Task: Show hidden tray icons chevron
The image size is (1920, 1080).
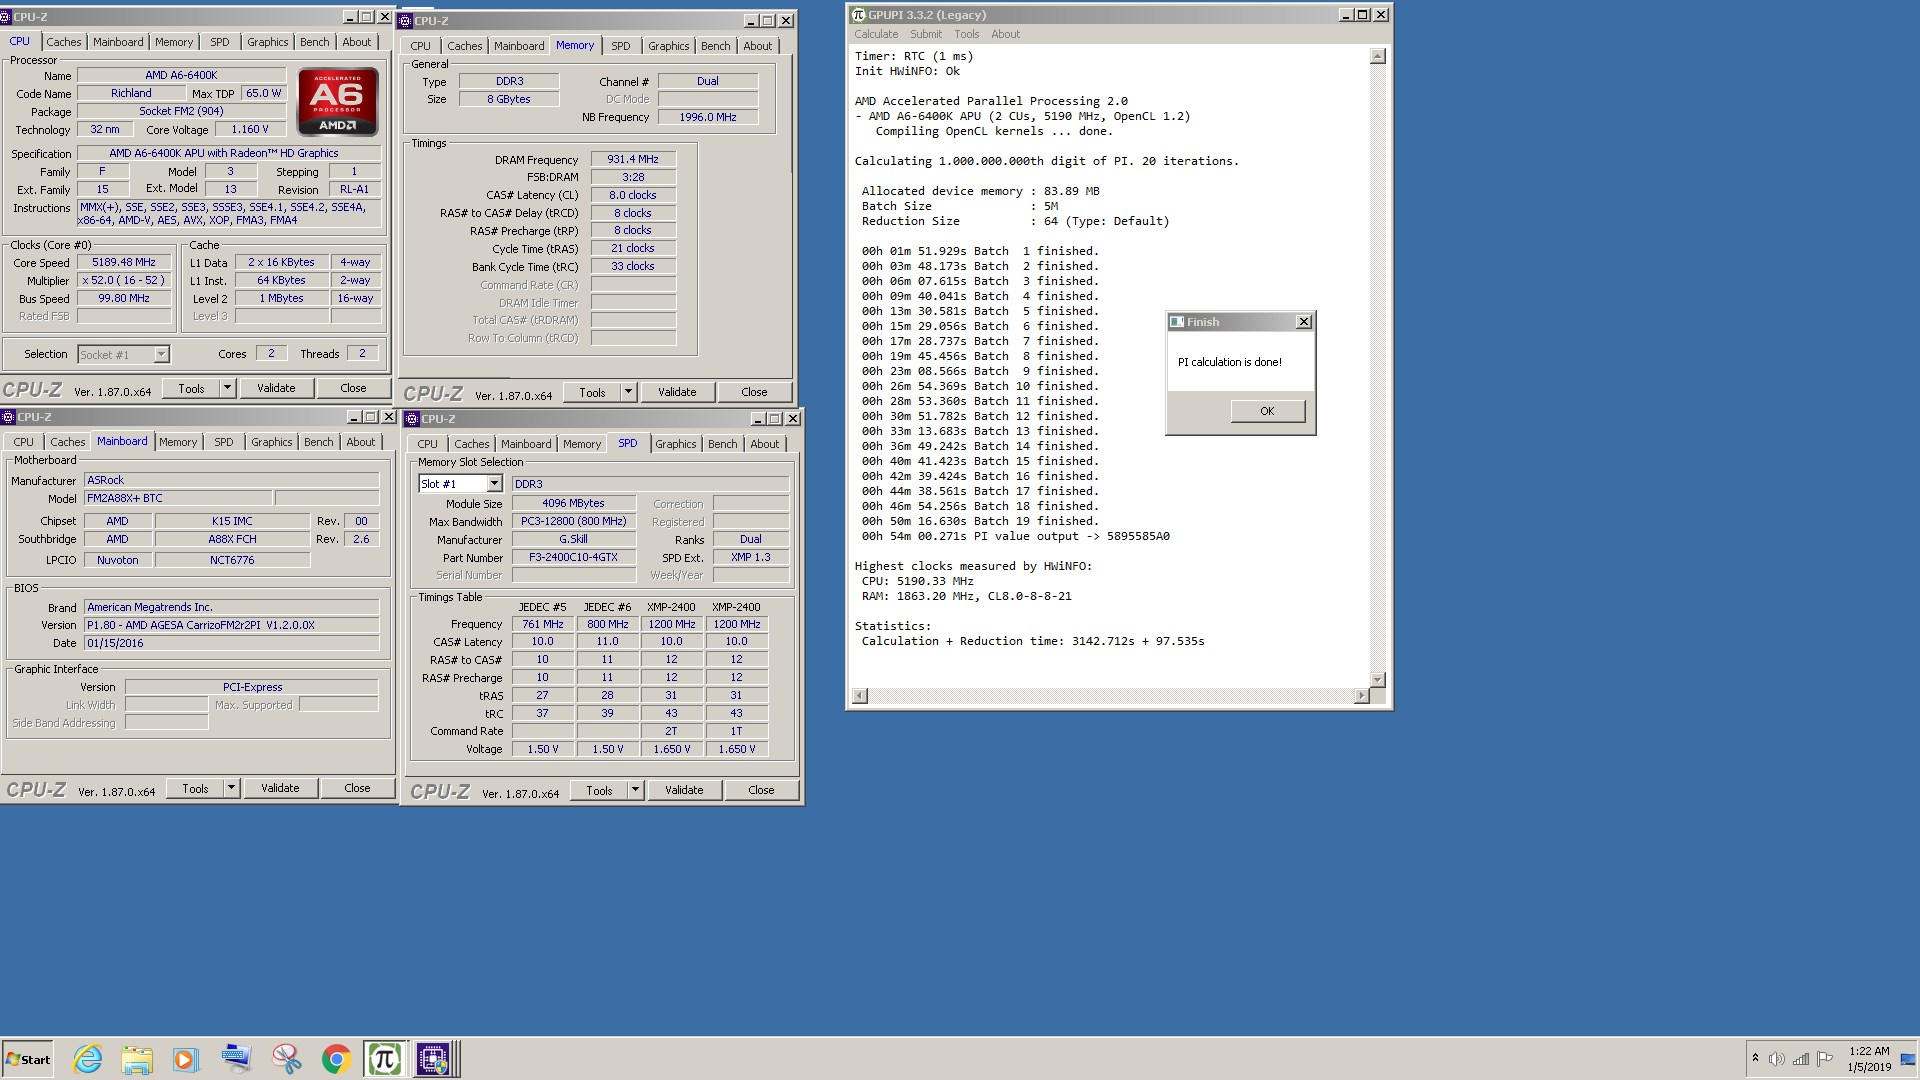Action: tap(1755, 1058)
